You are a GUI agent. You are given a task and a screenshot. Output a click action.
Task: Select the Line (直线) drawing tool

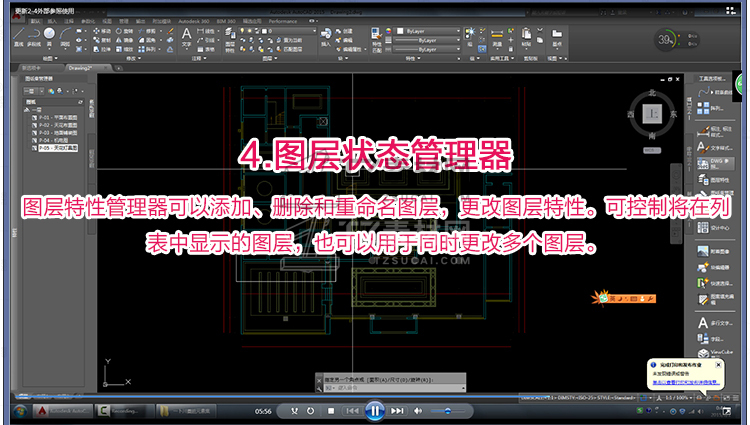[x=19, y=36]
